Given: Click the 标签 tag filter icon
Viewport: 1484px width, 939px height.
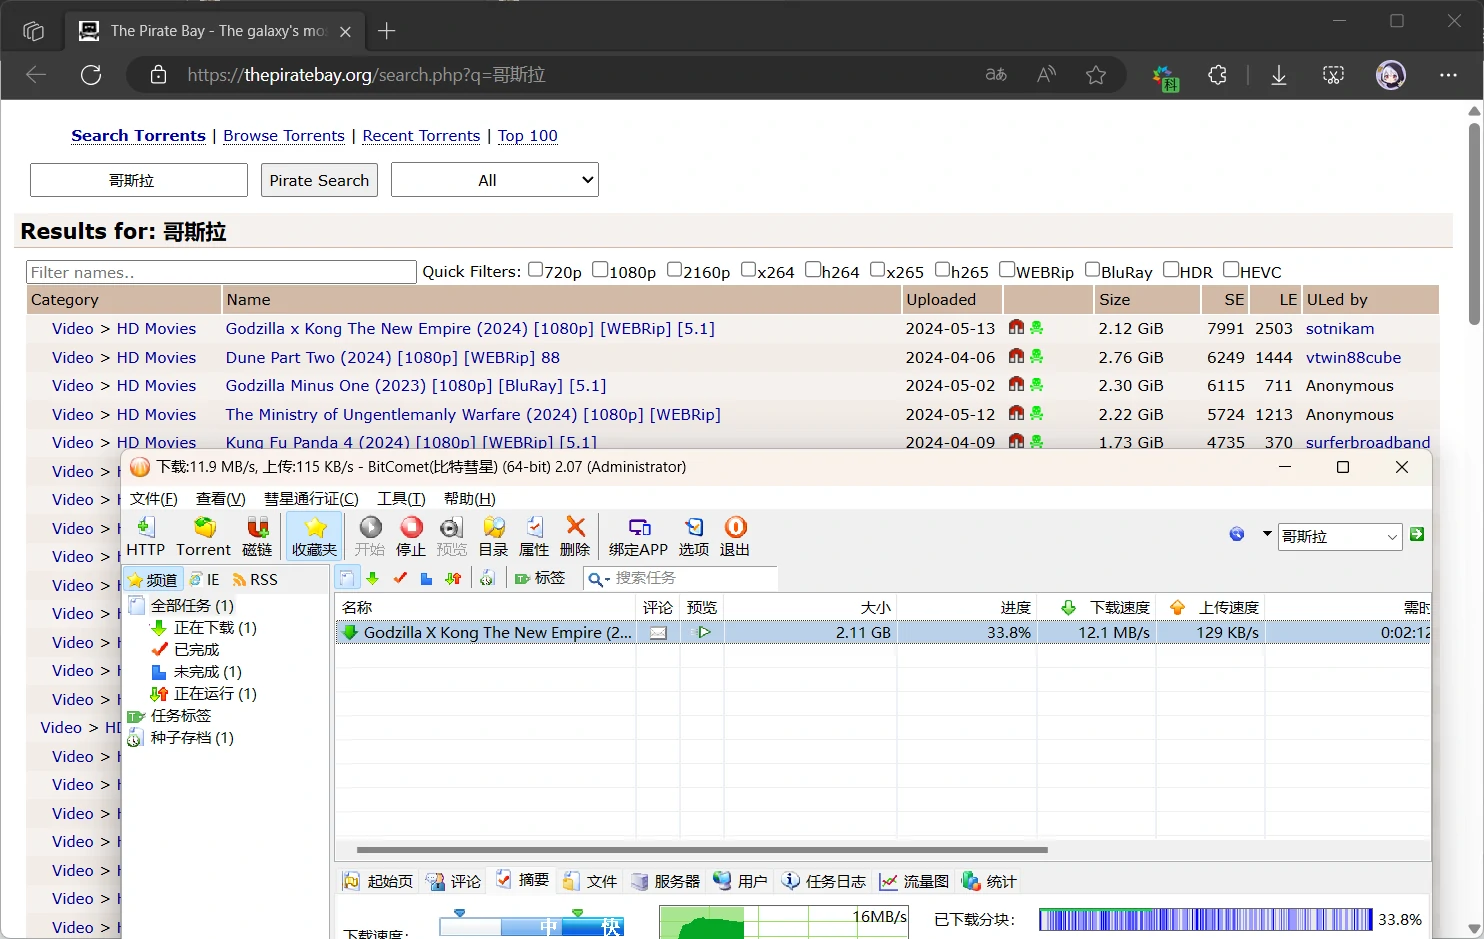Looking at the screenshot, I should coord(540,578).
